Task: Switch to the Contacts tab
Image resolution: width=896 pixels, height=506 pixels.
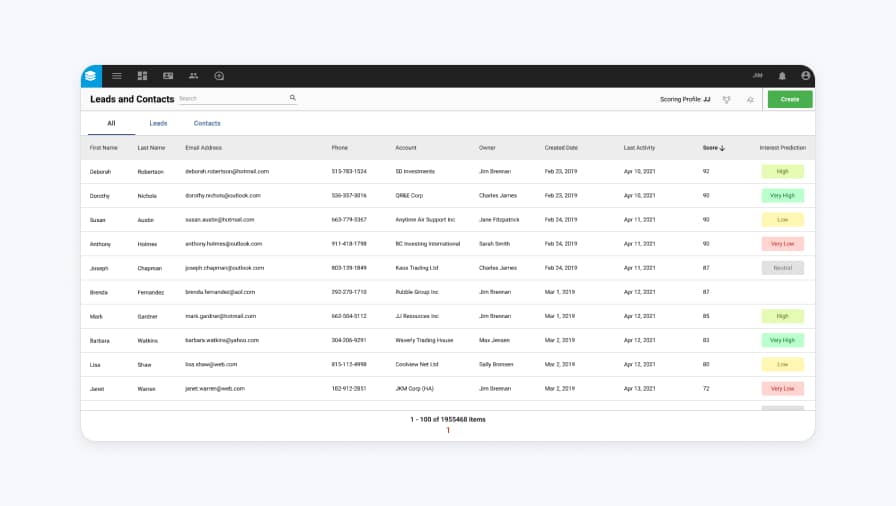Action: coord(207,123)
